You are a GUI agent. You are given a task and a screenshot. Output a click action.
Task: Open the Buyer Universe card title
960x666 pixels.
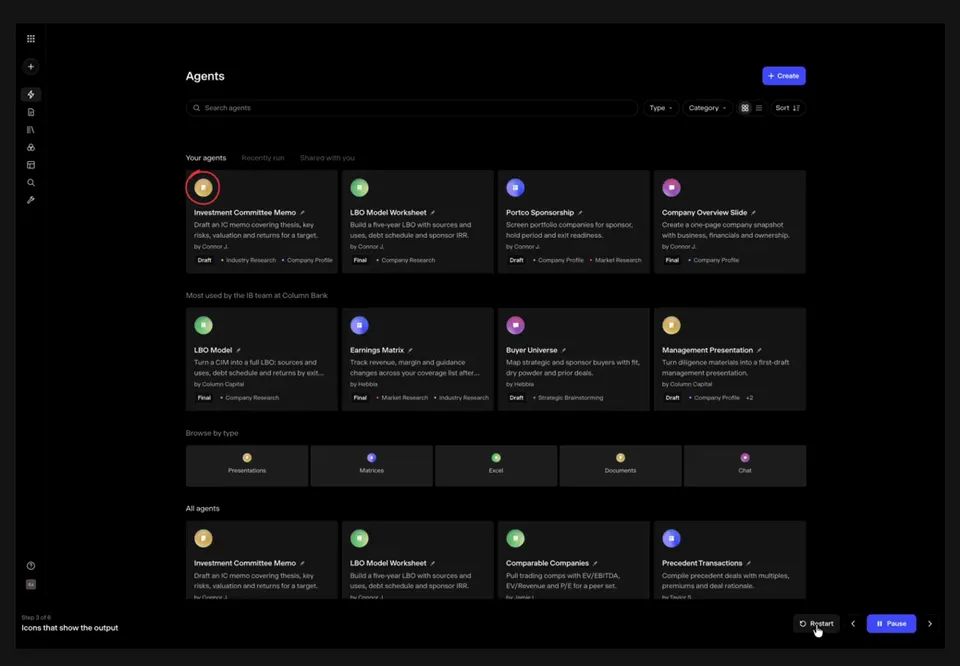pos(531,350)
